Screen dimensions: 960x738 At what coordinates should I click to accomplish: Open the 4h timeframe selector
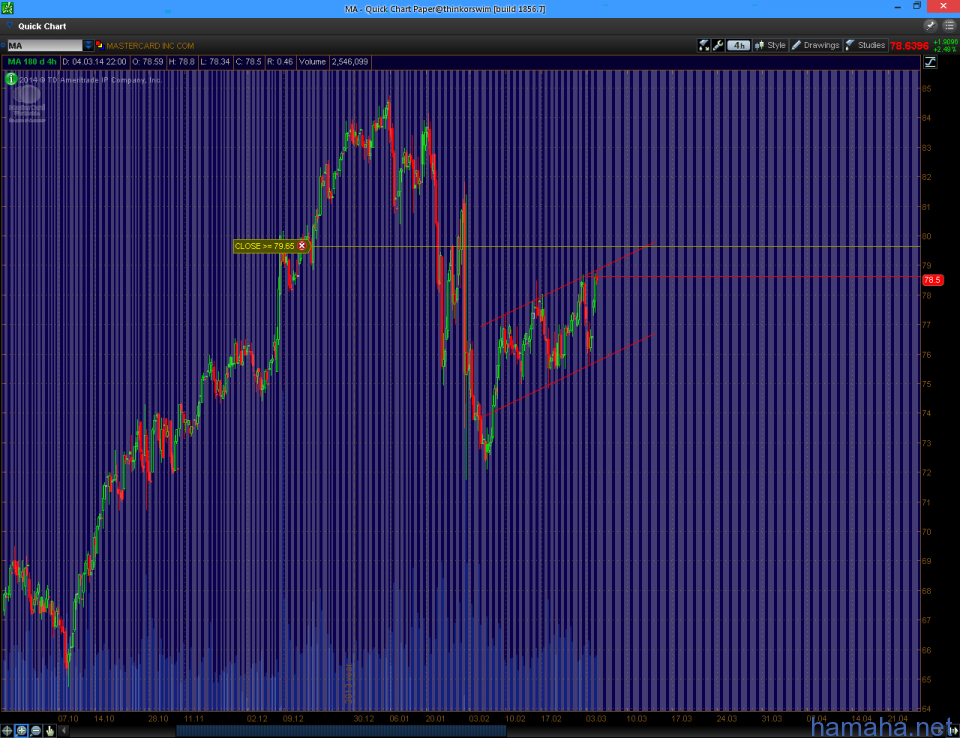(x=738, y=45)
